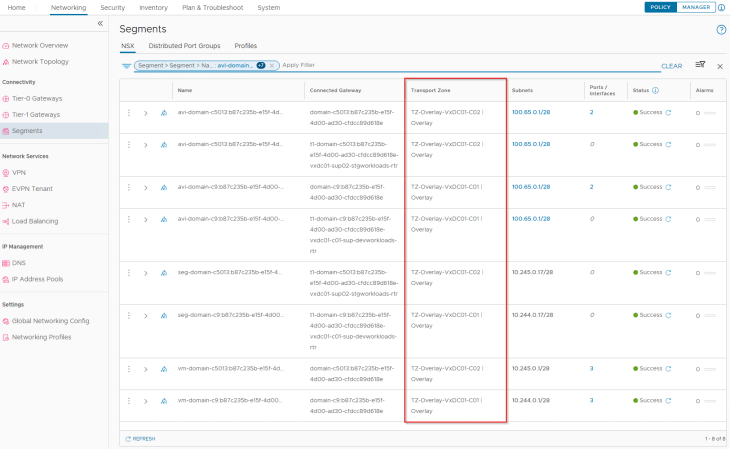
Task: Close the filter bar with X icon
Action: pyautogui.click(x=720, y=66)
